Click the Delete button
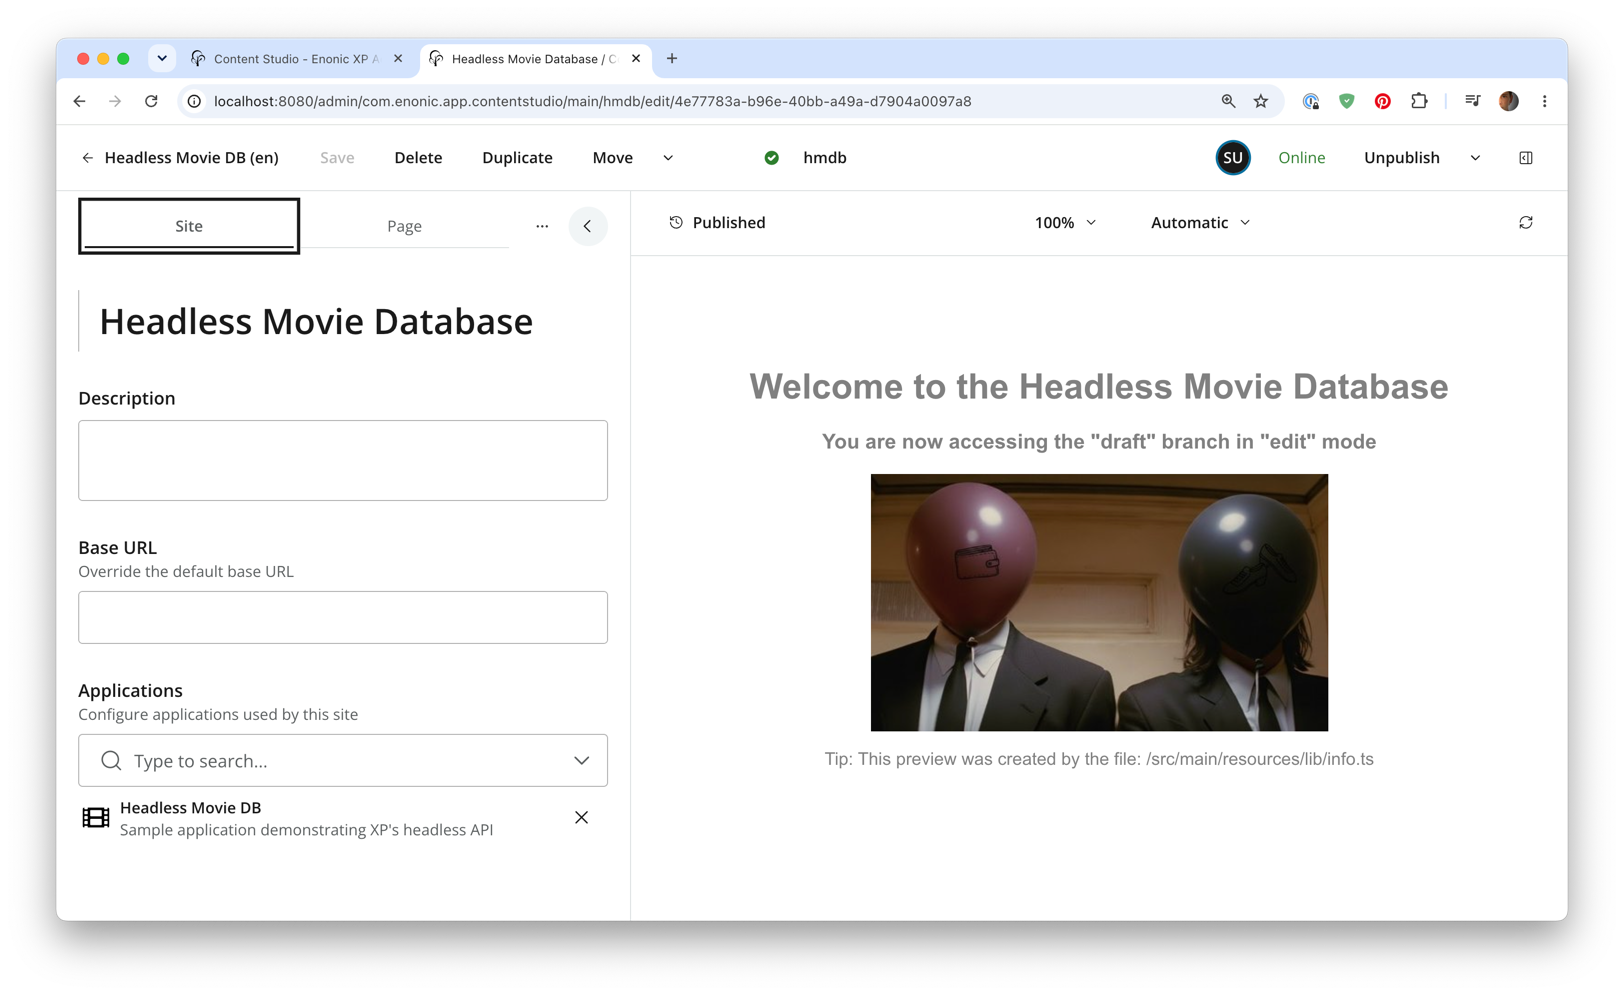This screenshot has height=995, width=1624. (x=418, y=158)
